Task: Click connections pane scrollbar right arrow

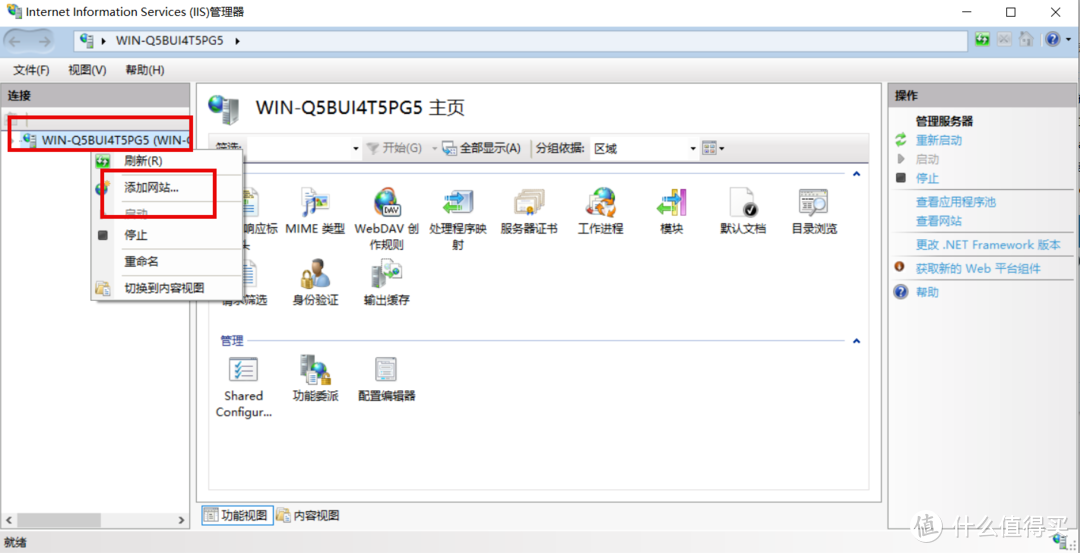Action: (182, 520)
